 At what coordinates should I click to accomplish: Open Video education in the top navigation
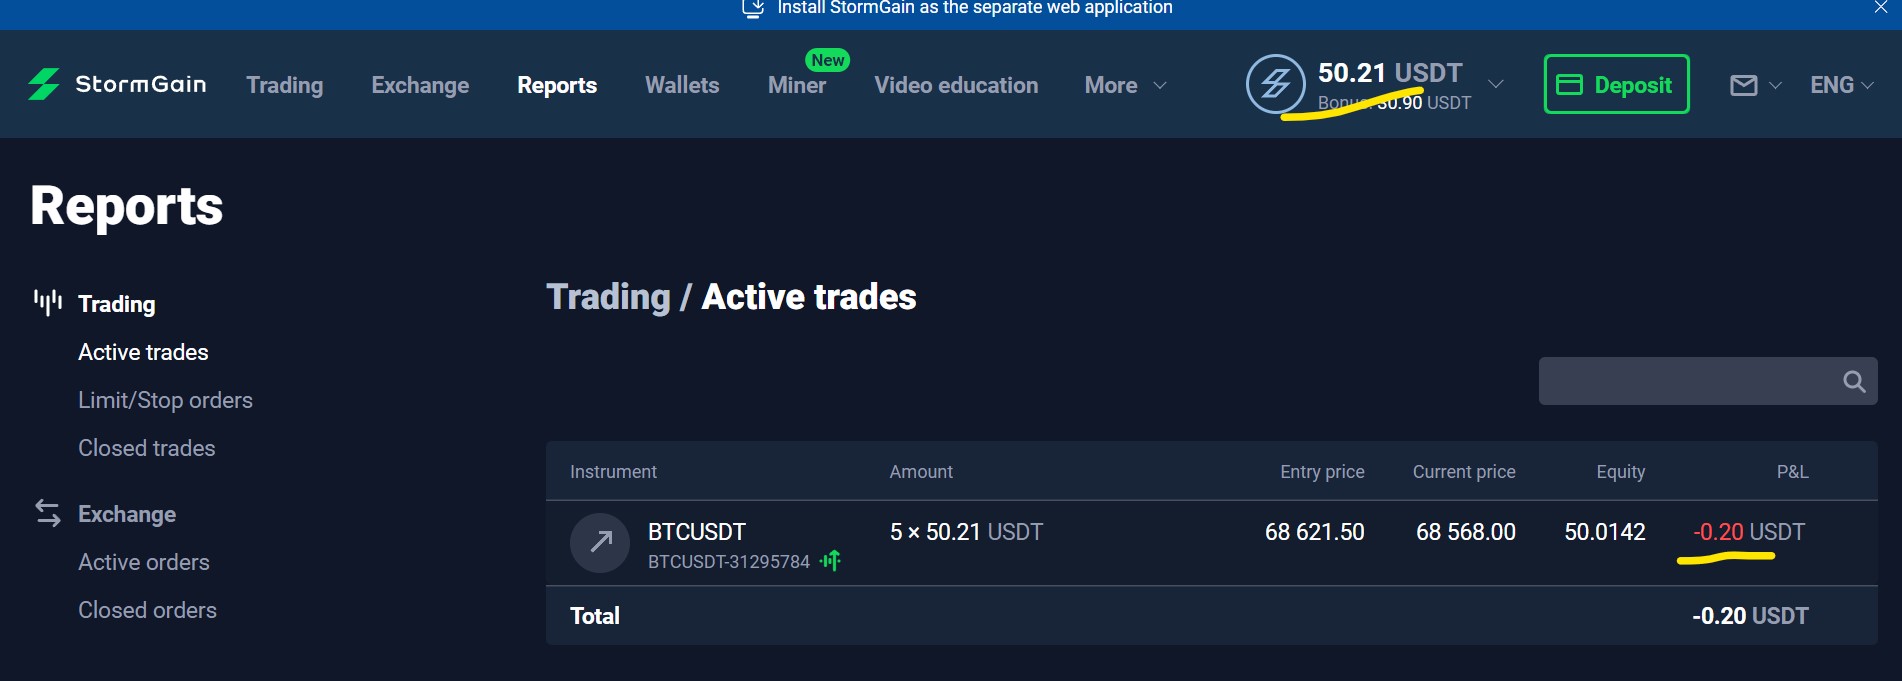point(956,86)
